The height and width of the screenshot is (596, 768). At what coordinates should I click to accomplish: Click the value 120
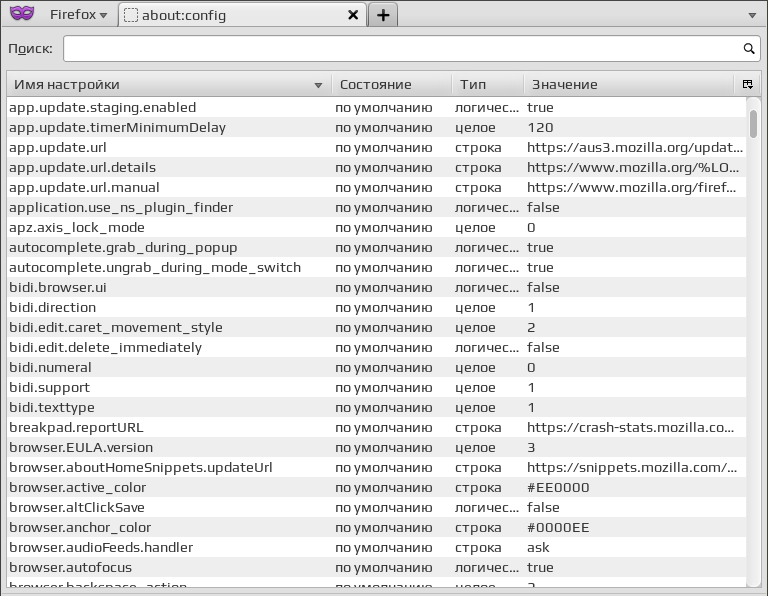(x=540, y=127)
